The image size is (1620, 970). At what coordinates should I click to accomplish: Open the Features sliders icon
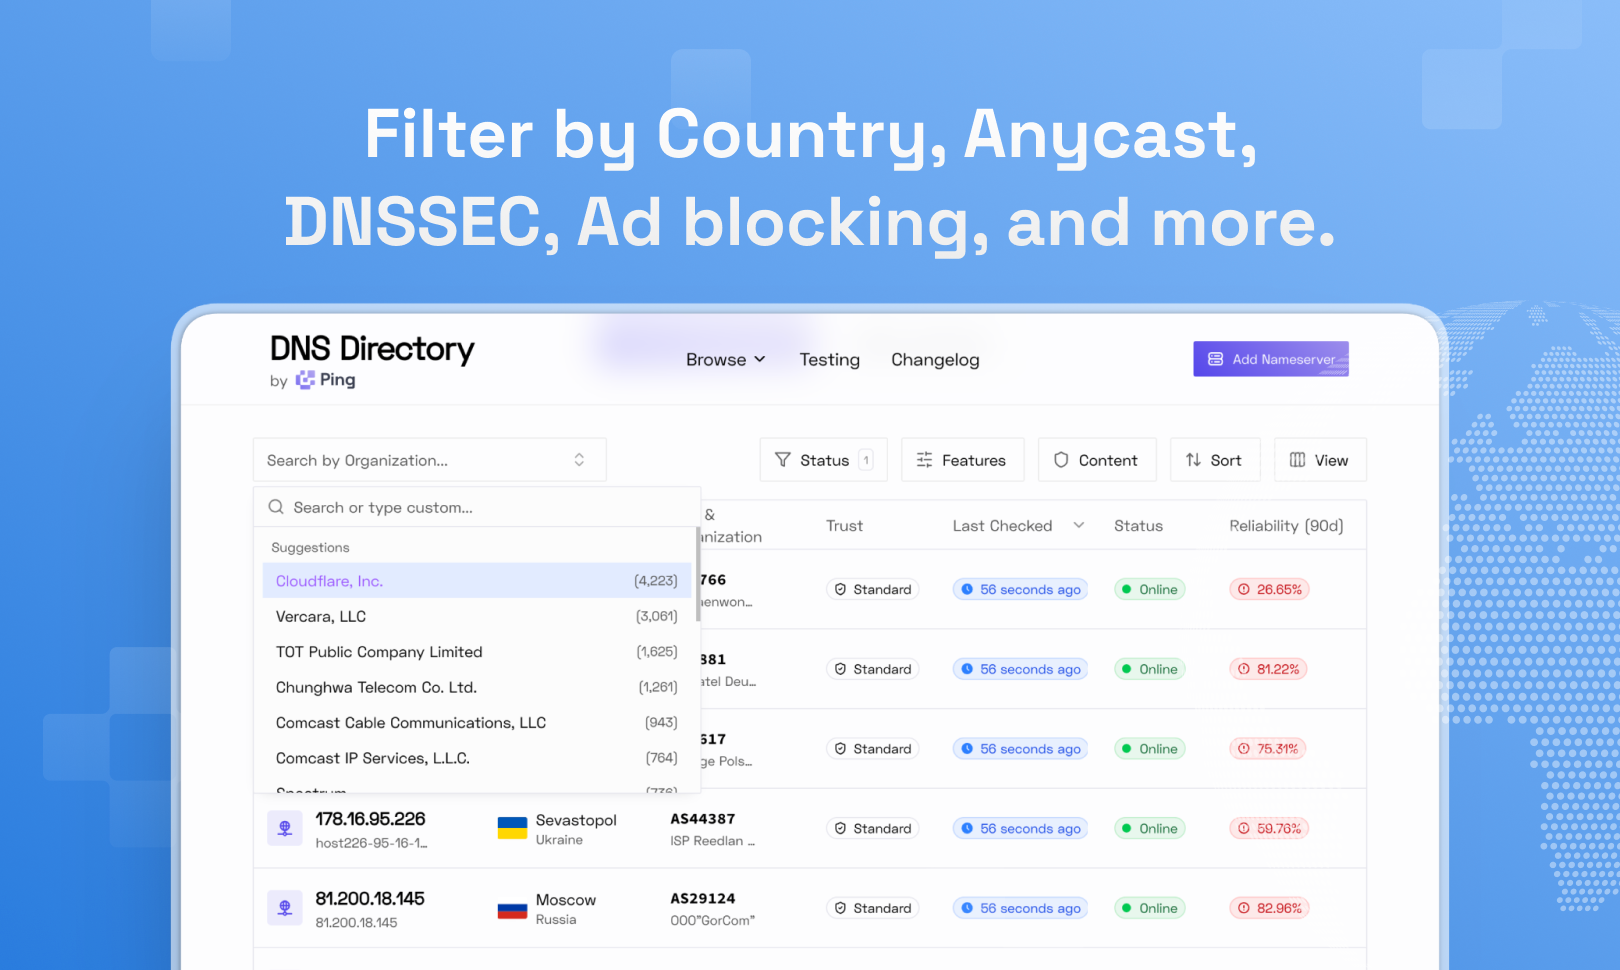click(924, 460)
